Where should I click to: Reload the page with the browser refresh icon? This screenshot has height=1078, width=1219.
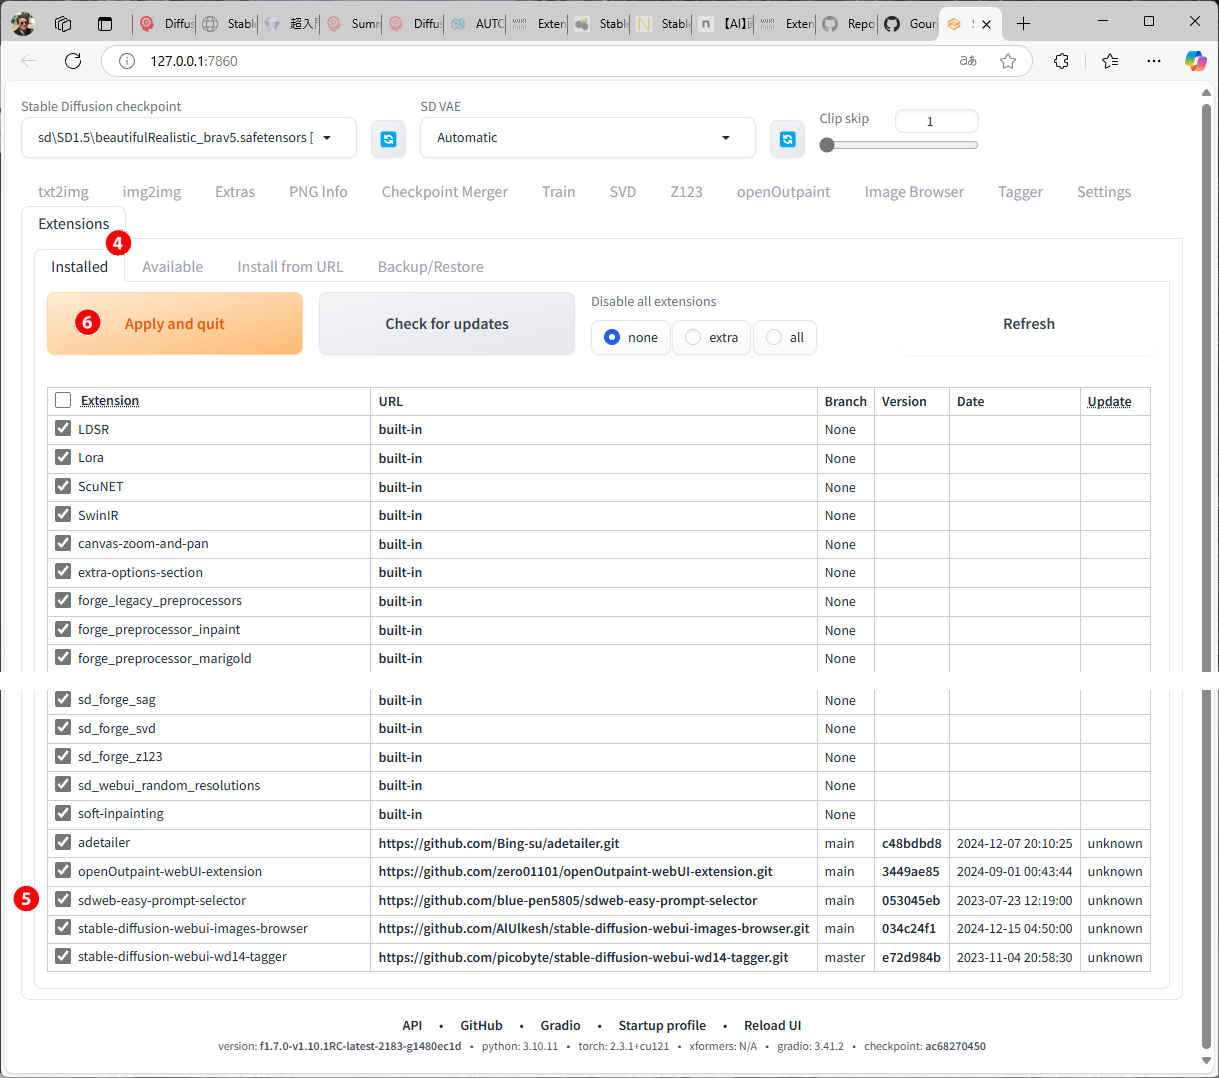click(73, 61)
